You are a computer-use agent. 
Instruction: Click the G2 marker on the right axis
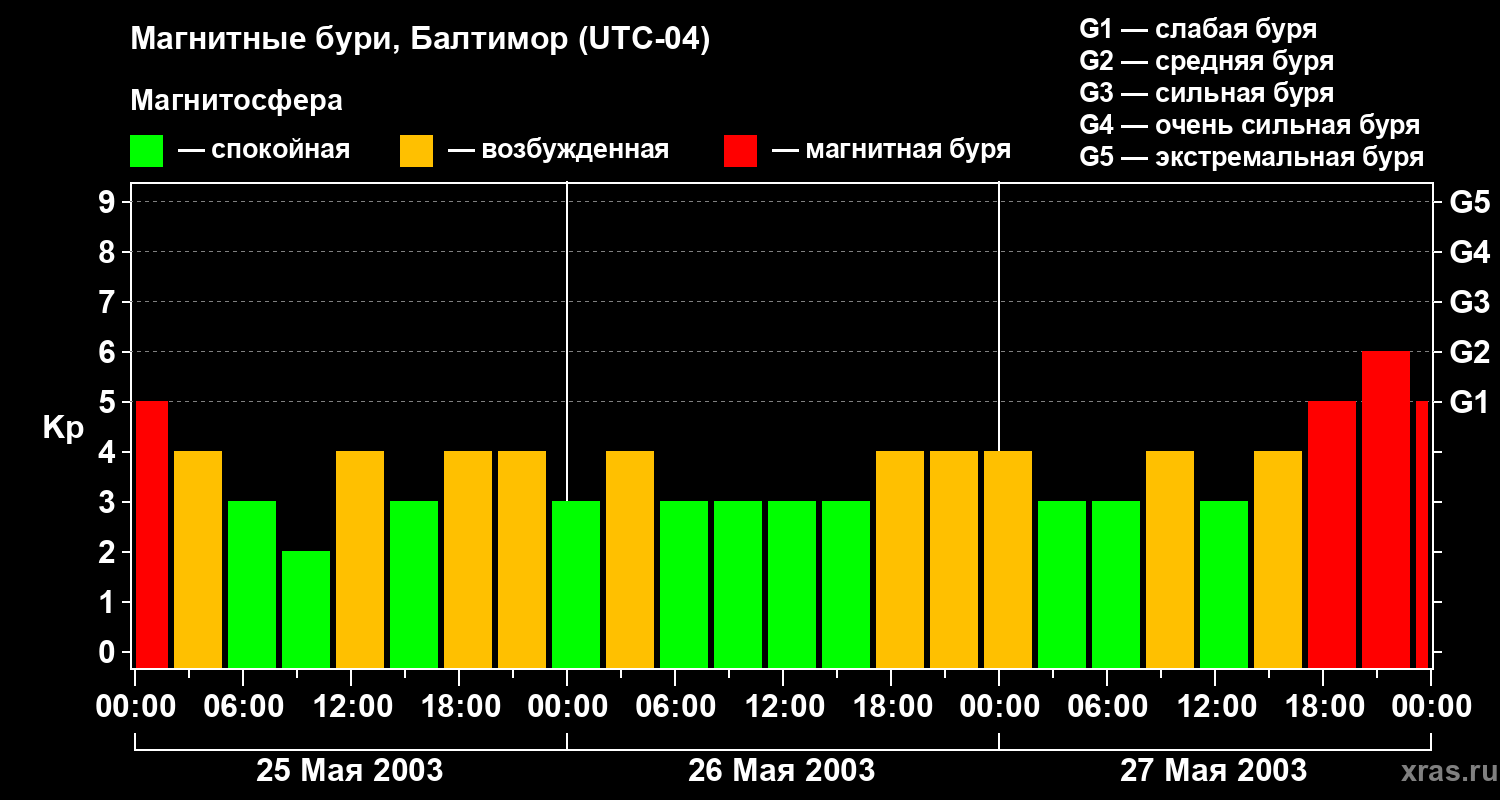1469,353
